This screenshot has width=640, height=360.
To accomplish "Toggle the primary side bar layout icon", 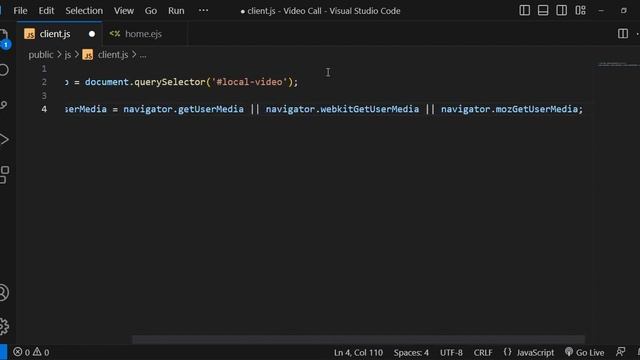I will 524,11.
